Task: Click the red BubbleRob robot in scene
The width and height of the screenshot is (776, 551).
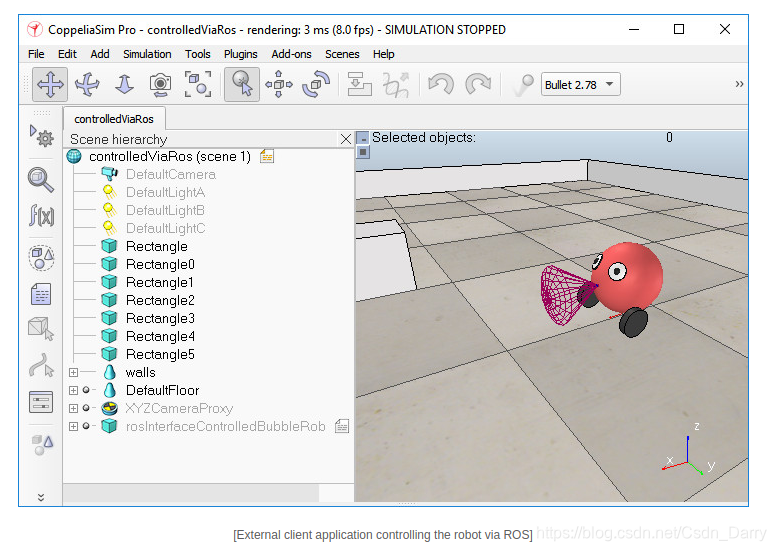Action: tap(627, 276)
